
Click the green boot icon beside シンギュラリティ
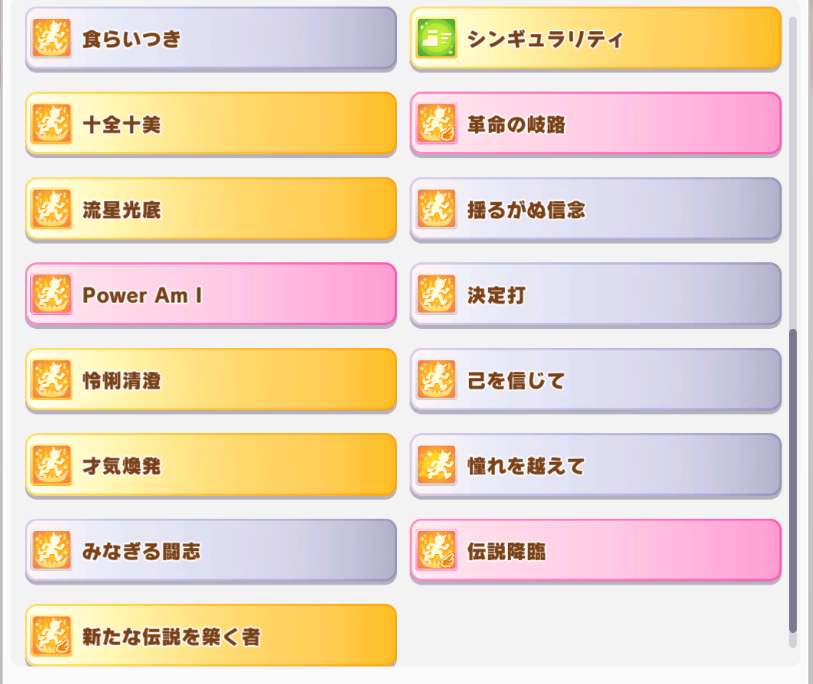[x=436, y=38]
